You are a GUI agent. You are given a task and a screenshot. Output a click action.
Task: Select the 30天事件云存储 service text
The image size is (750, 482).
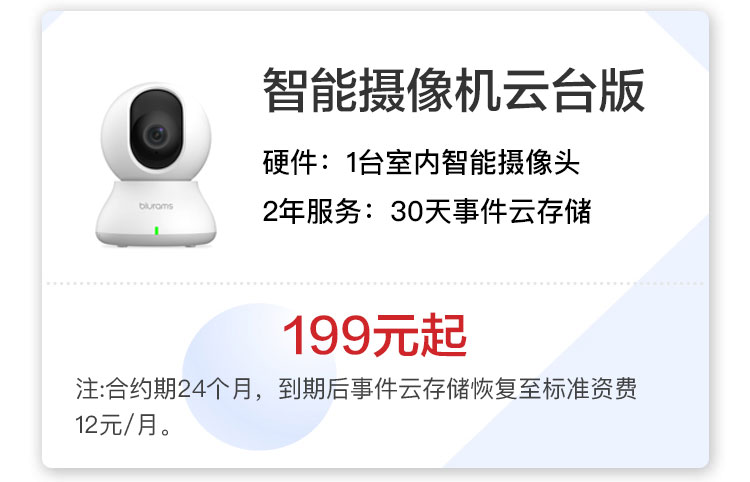(491, 211)
